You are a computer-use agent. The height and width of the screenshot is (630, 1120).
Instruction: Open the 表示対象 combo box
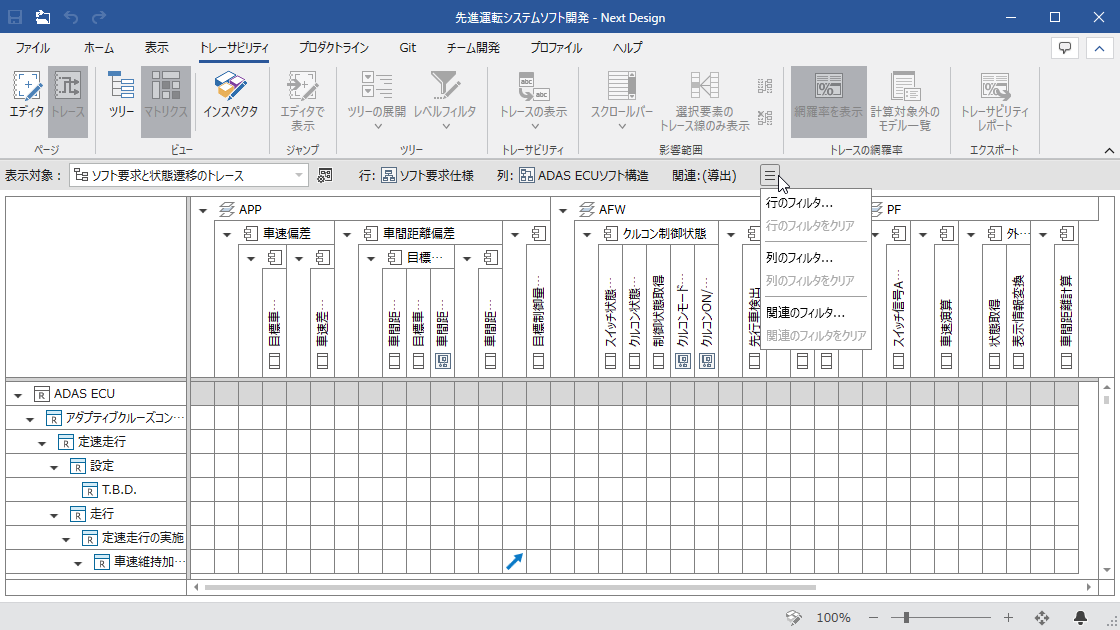[x=189, y=176]
